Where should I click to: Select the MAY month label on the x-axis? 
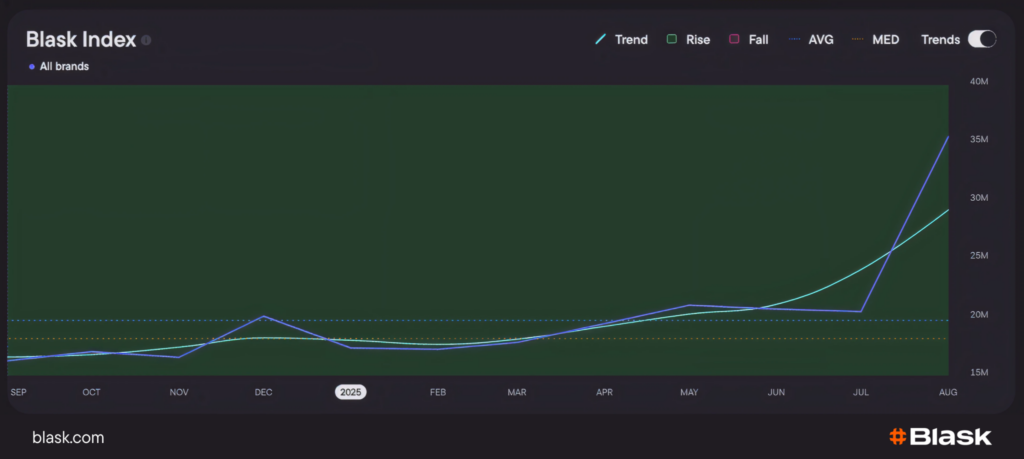(x=689, y=392)
